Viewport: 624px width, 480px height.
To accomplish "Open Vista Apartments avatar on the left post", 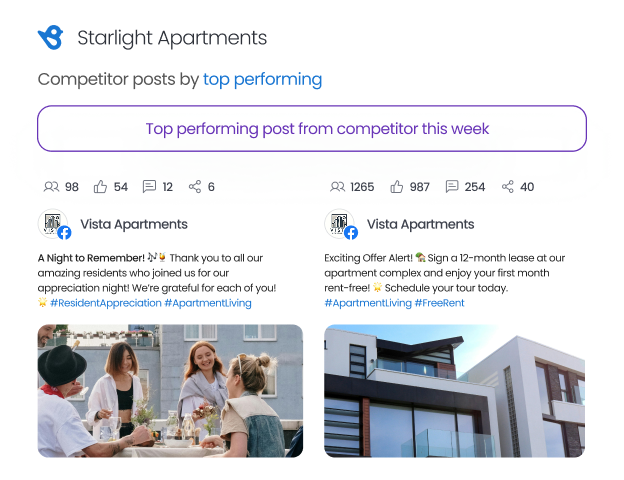I will point(54,224).
